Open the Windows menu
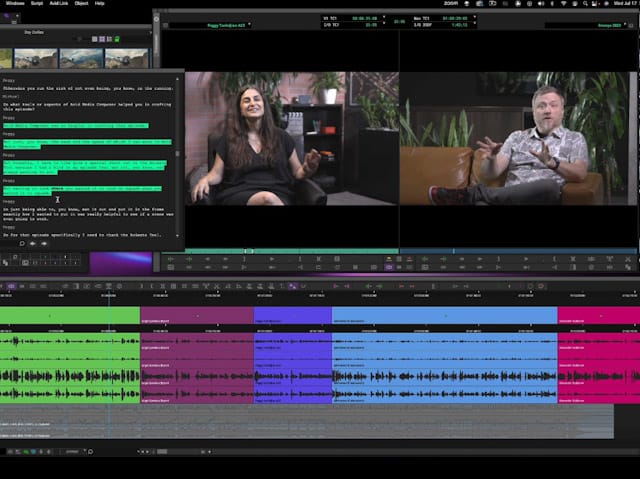The image size is (640, 479). tap(15, 3)
